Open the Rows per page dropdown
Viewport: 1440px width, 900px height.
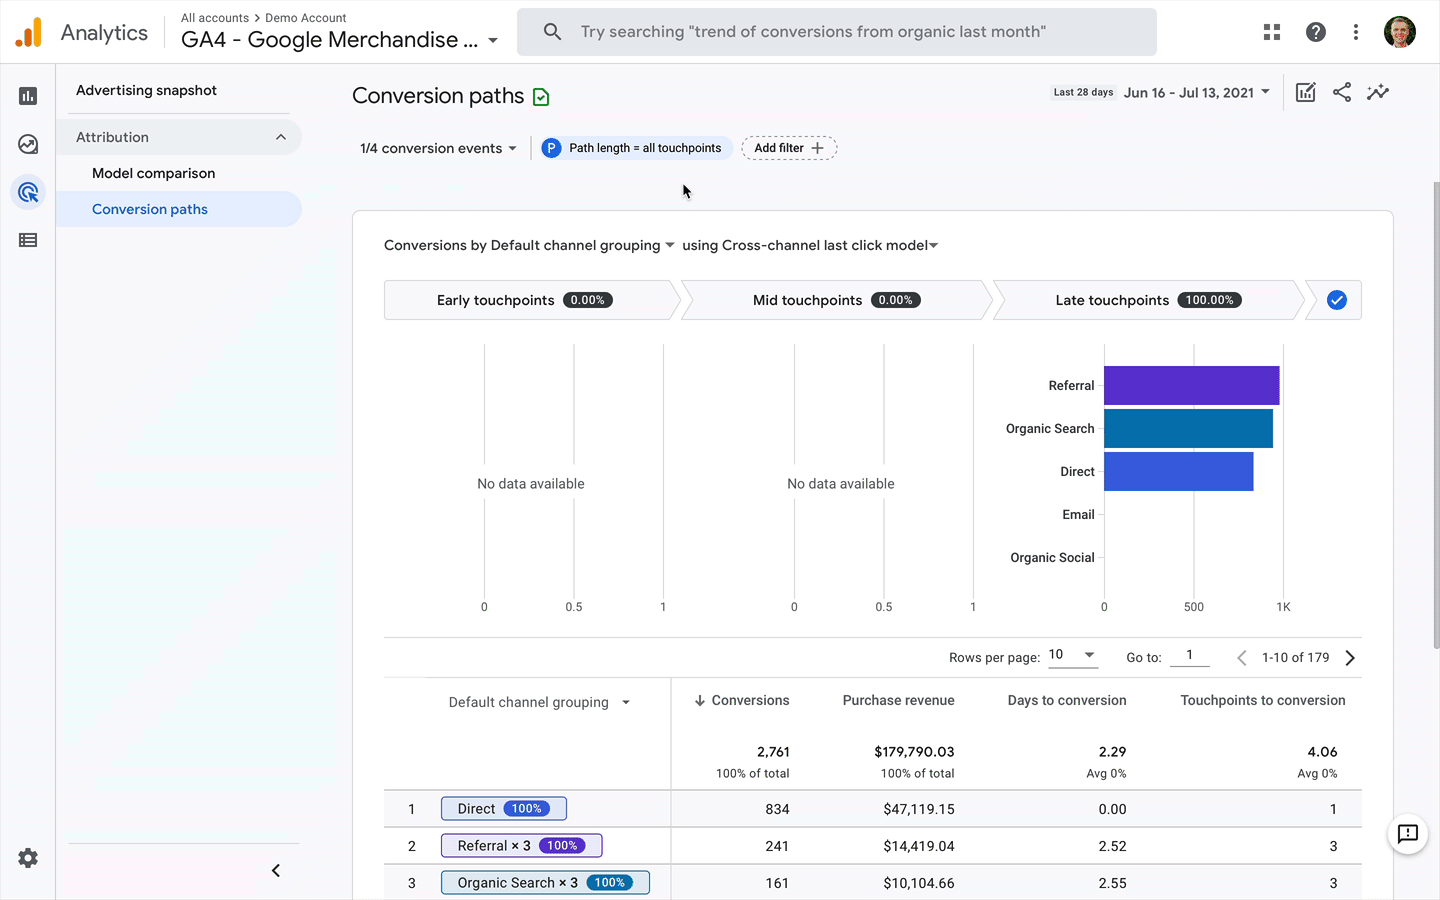coord(1073,656)
